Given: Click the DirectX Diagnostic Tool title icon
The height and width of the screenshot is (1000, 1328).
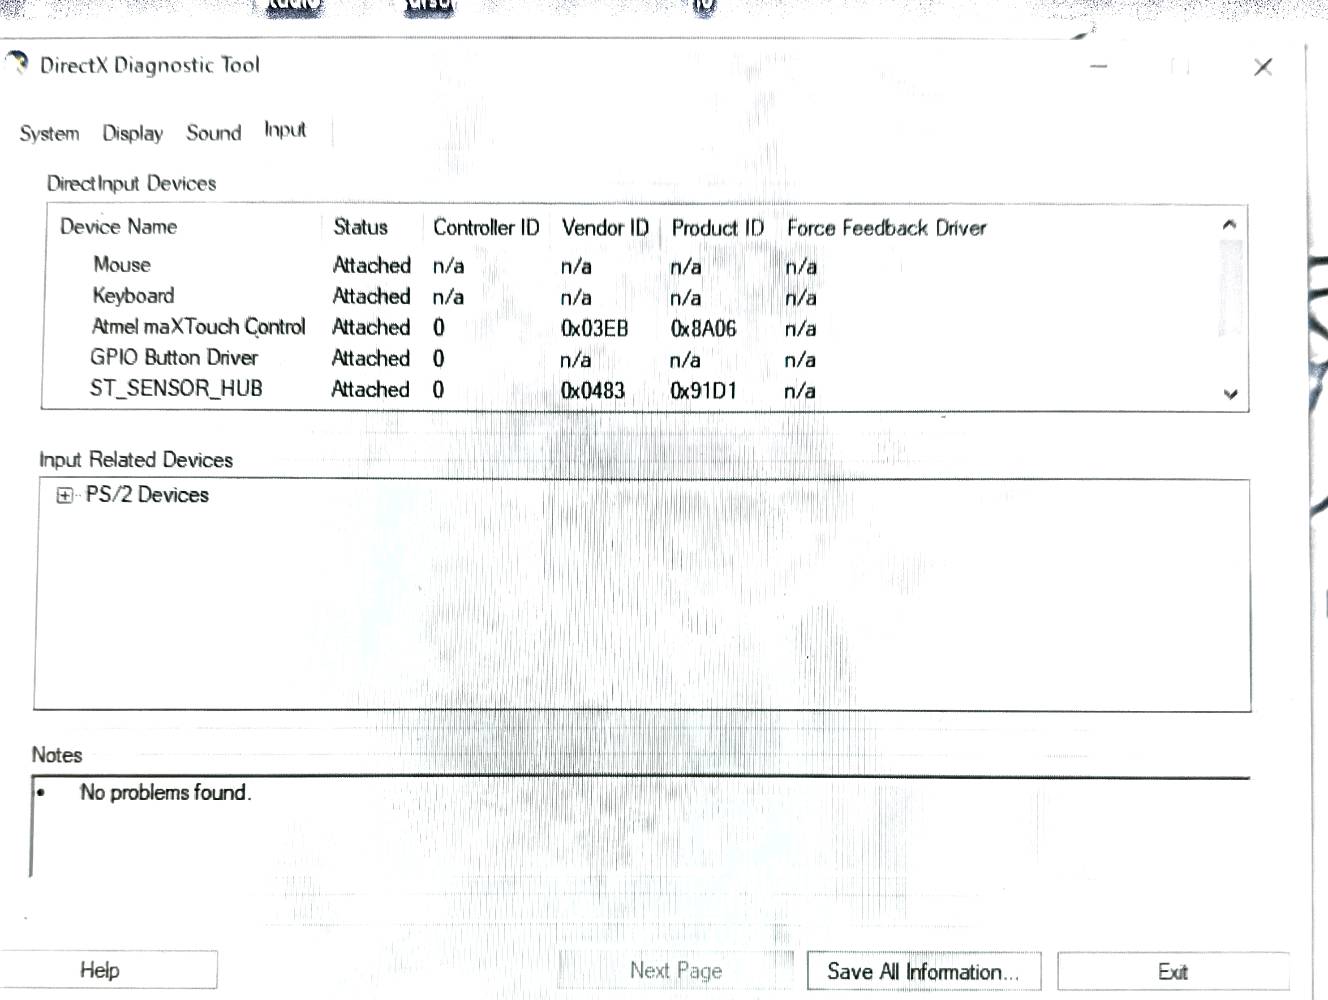Looking at the screenshot, I should (17, 64).
